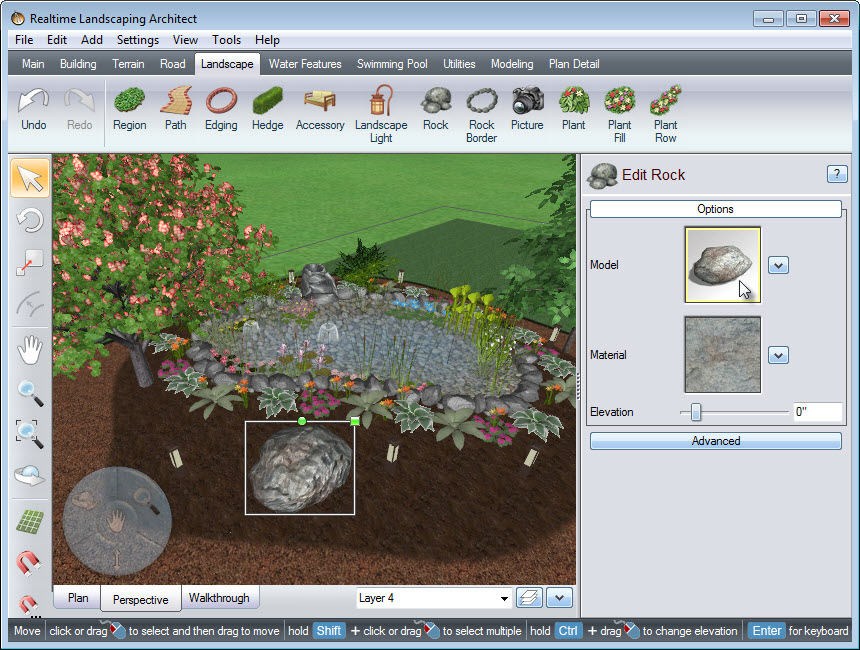Screen dimensions: 860x650
Task: Expand the view options chevron near layers
Action: pyautogui.click(x=559, y=597)
